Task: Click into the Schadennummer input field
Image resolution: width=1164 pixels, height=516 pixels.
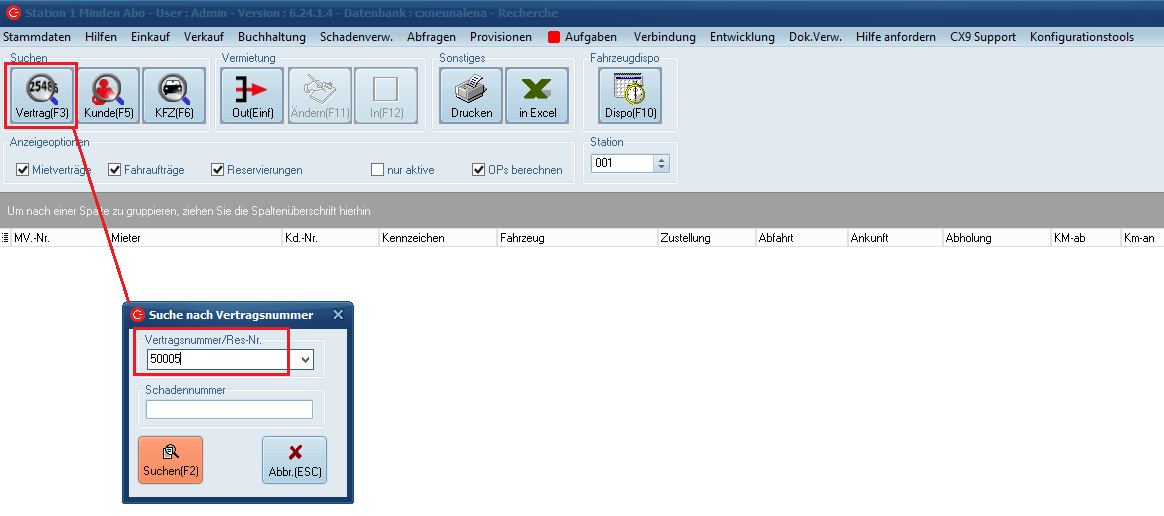Action: coord(229,409)
